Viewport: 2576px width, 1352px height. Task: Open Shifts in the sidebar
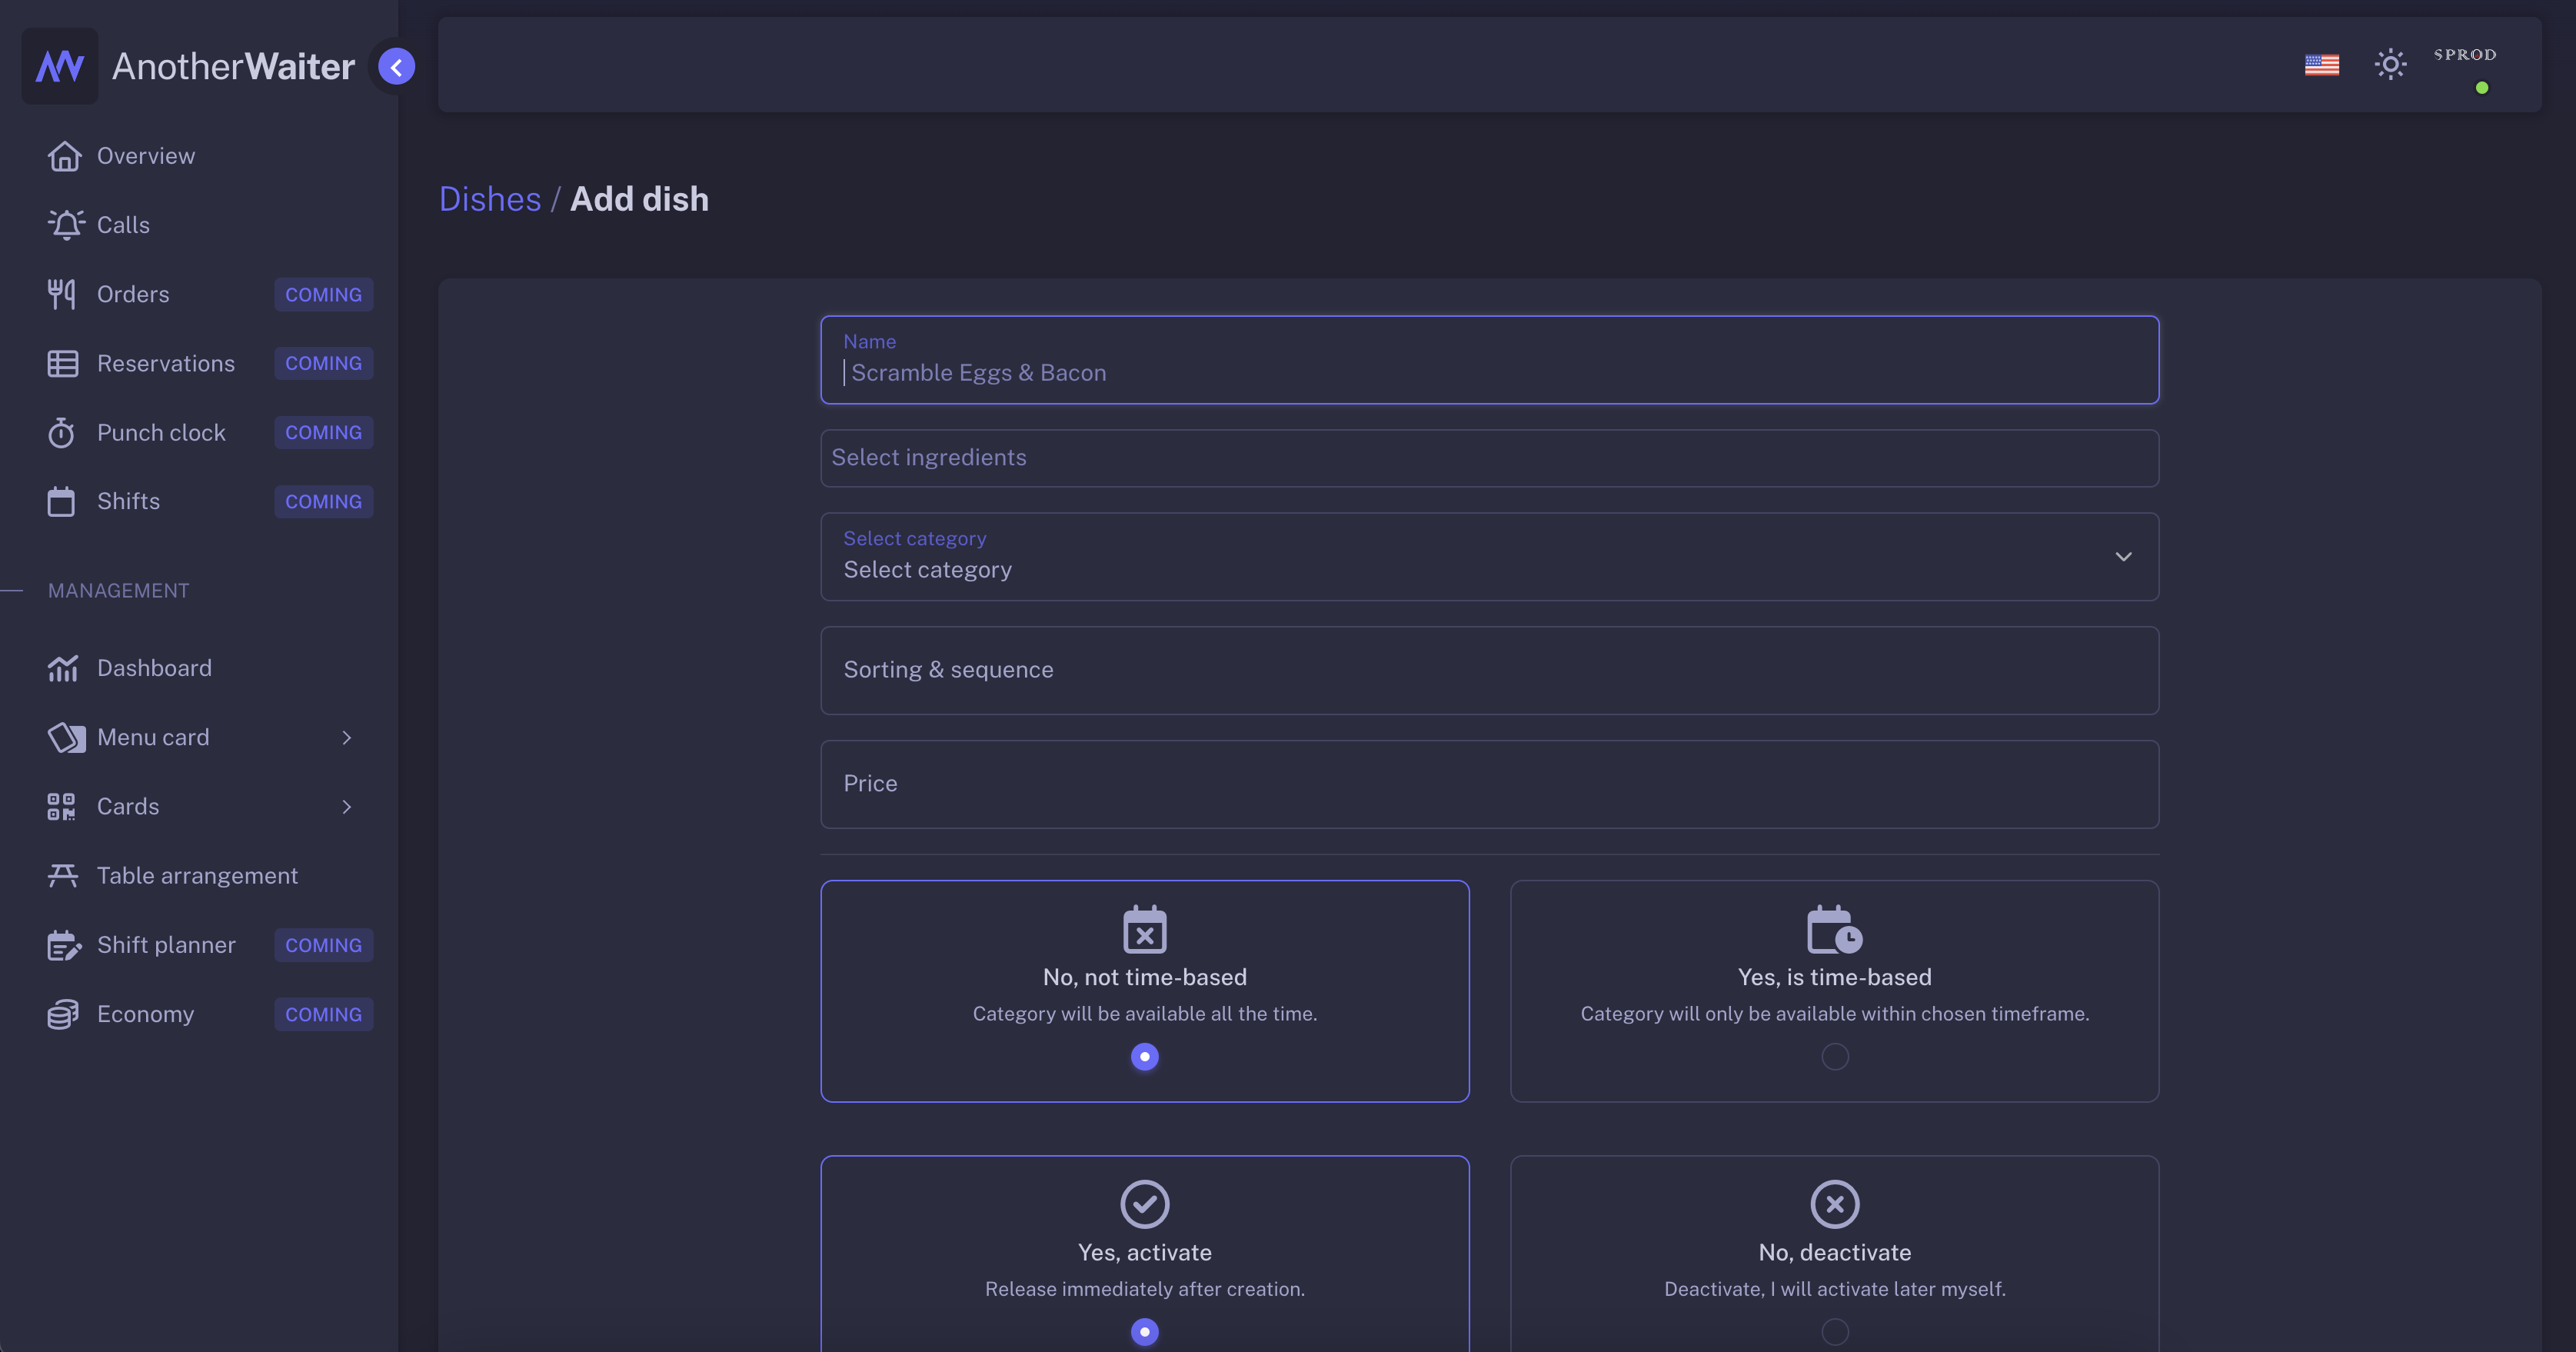(x=128, y=501)
